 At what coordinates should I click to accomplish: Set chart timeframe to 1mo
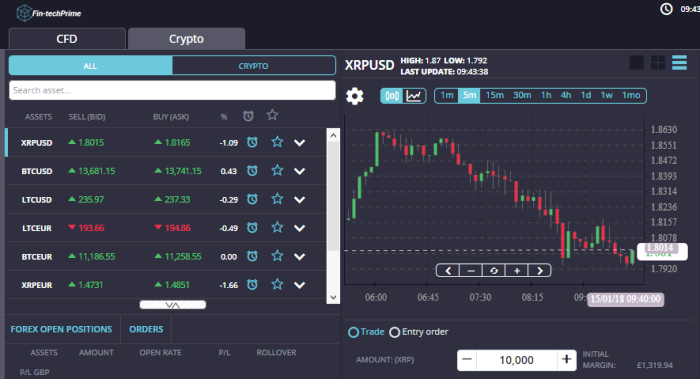pyautogui.click(x=631, y=96)
